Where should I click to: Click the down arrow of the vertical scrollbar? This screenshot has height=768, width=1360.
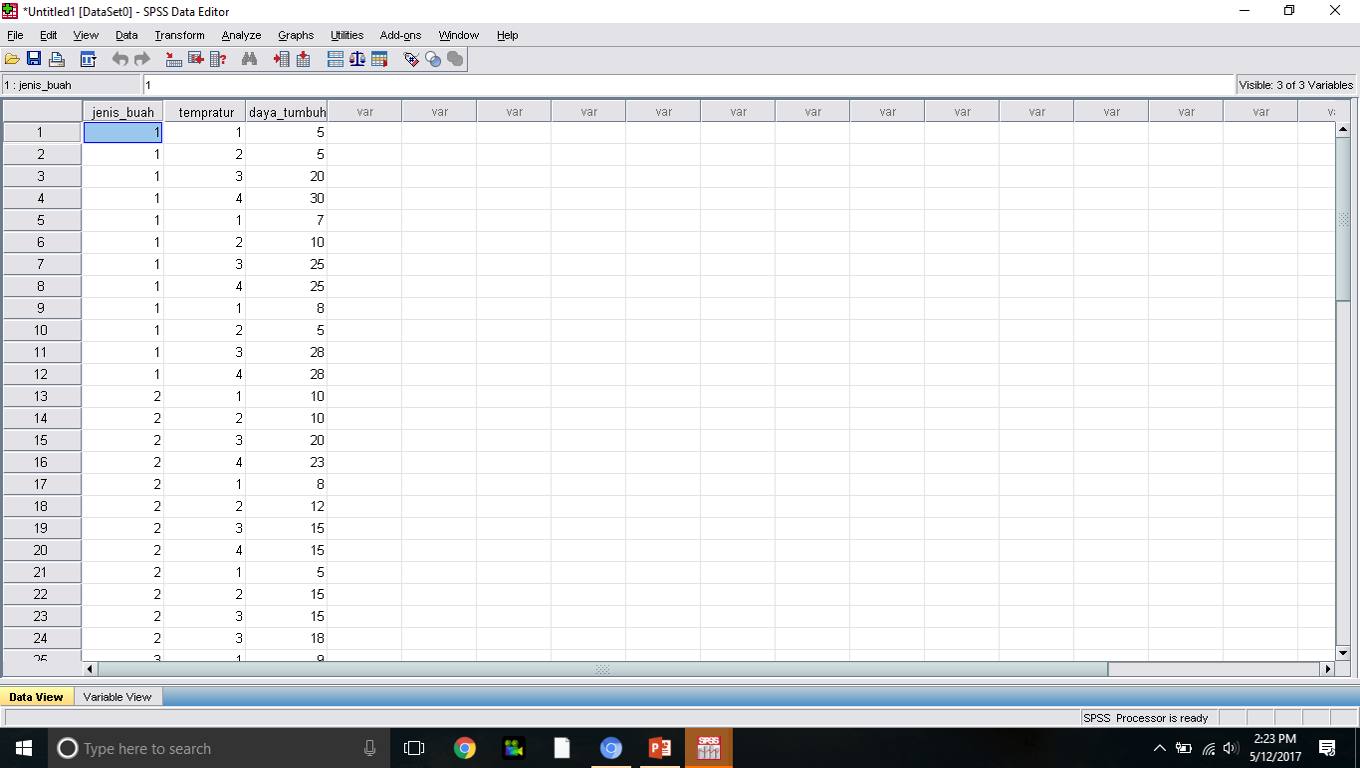(x=1343, y=652)
